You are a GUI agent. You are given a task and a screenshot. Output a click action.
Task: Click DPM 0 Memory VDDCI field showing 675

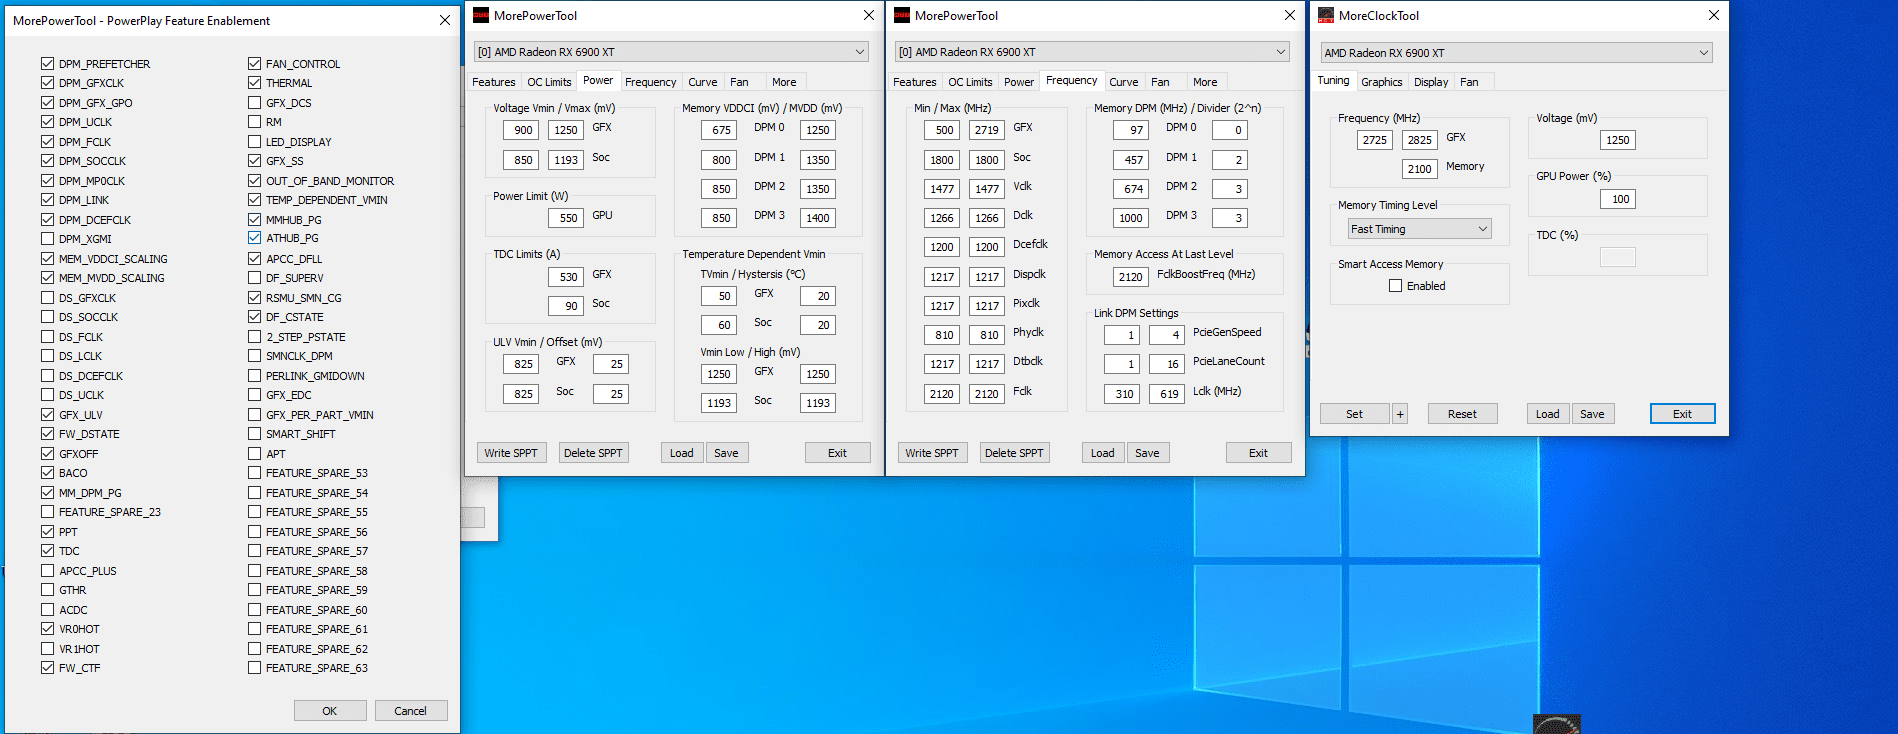(719, 130)
